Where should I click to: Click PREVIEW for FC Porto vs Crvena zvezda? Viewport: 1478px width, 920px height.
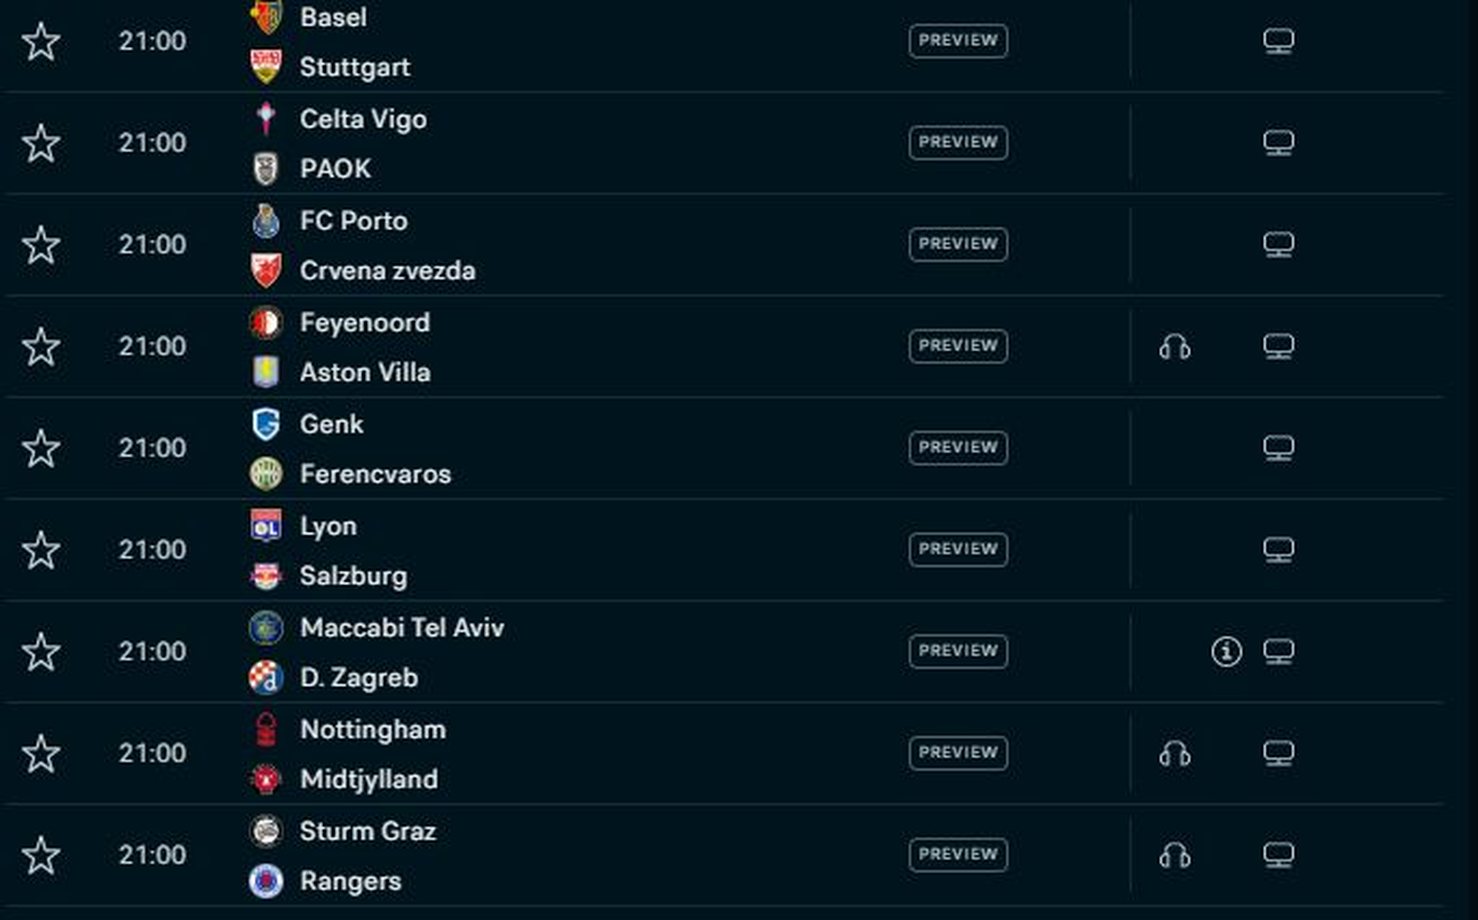(x=958, y=244)
